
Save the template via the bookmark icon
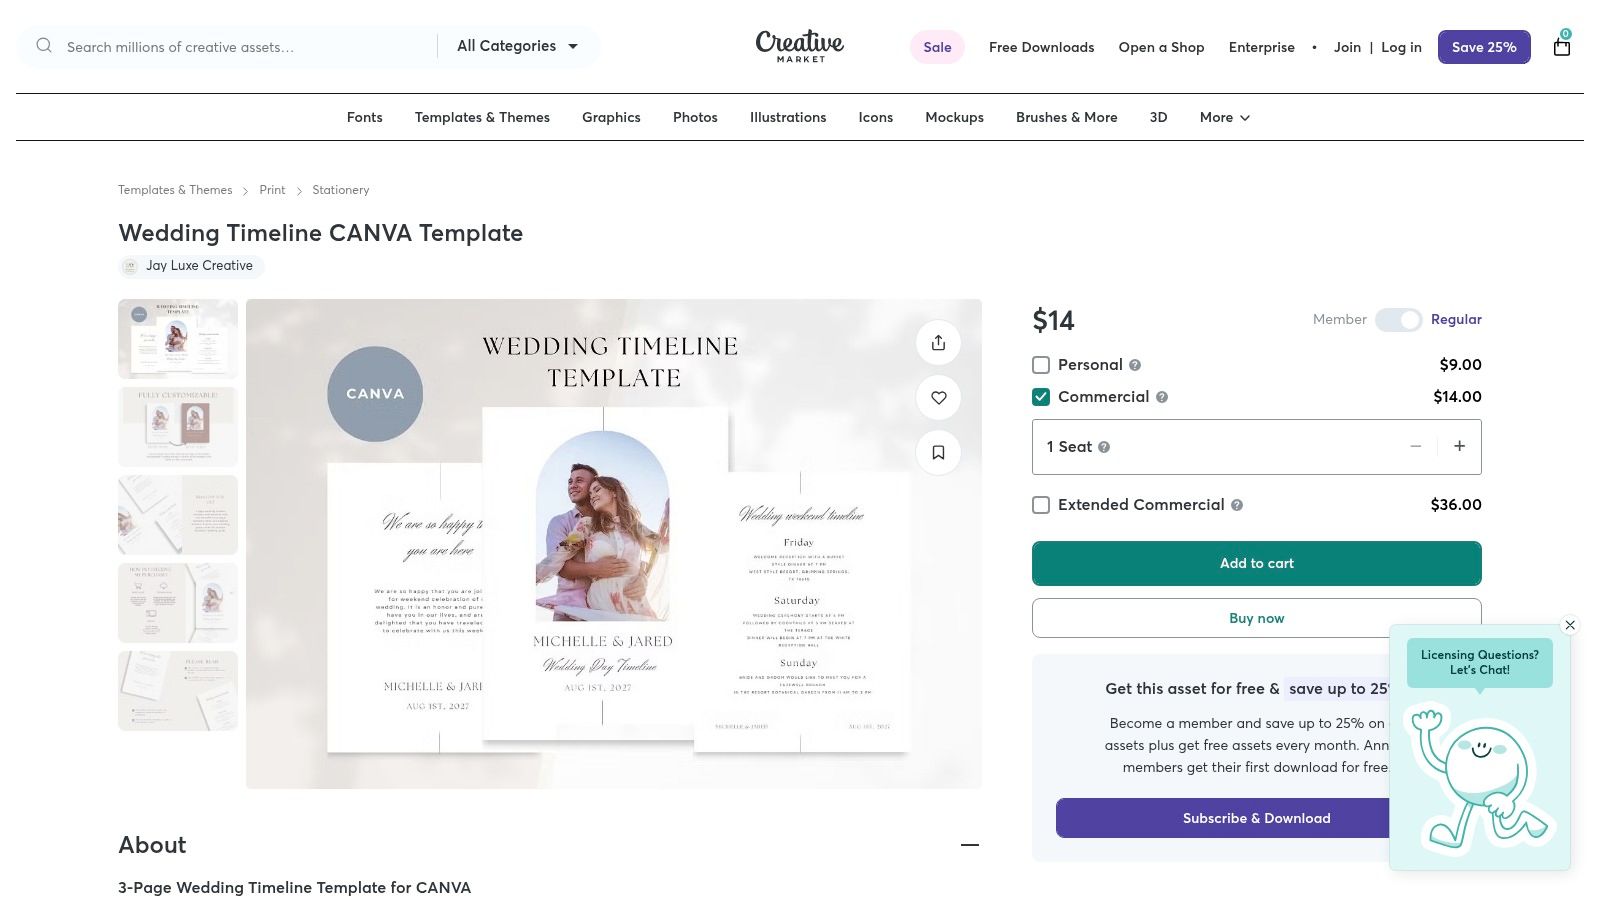click(938, 452)
